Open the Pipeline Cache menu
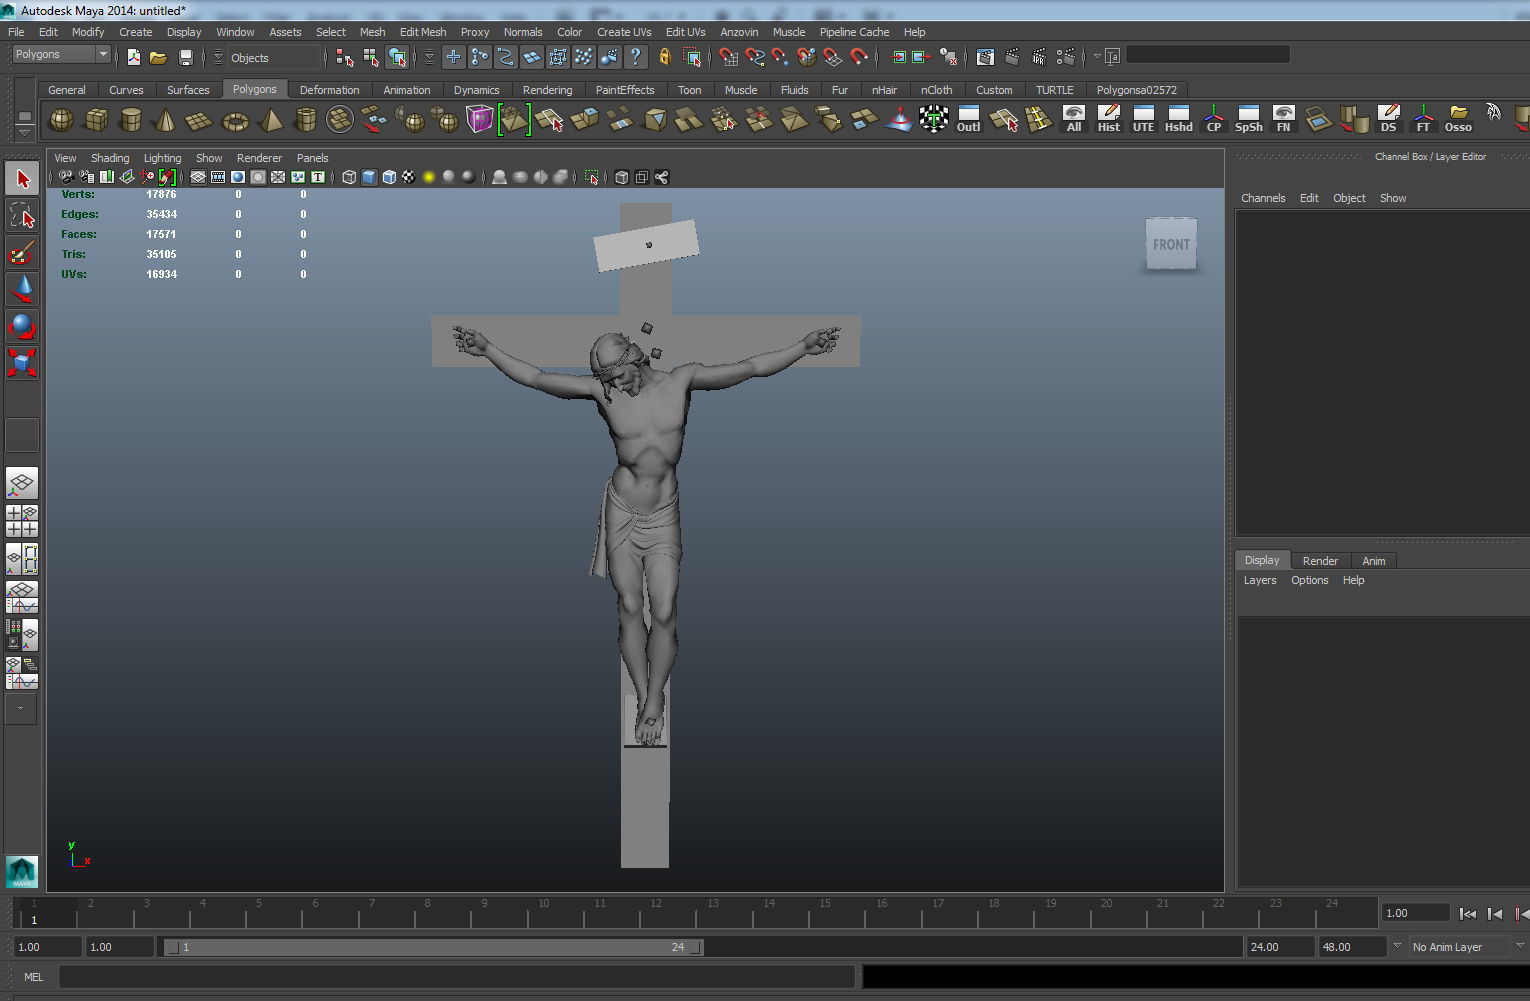Image resolution: width=1530 pixels, height=1001 pixels. (x=854, y=32)
